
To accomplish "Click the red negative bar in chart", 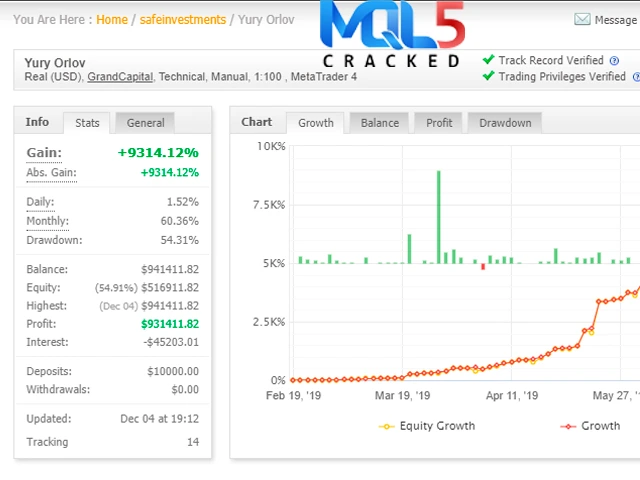I will [x=483, y=267].
